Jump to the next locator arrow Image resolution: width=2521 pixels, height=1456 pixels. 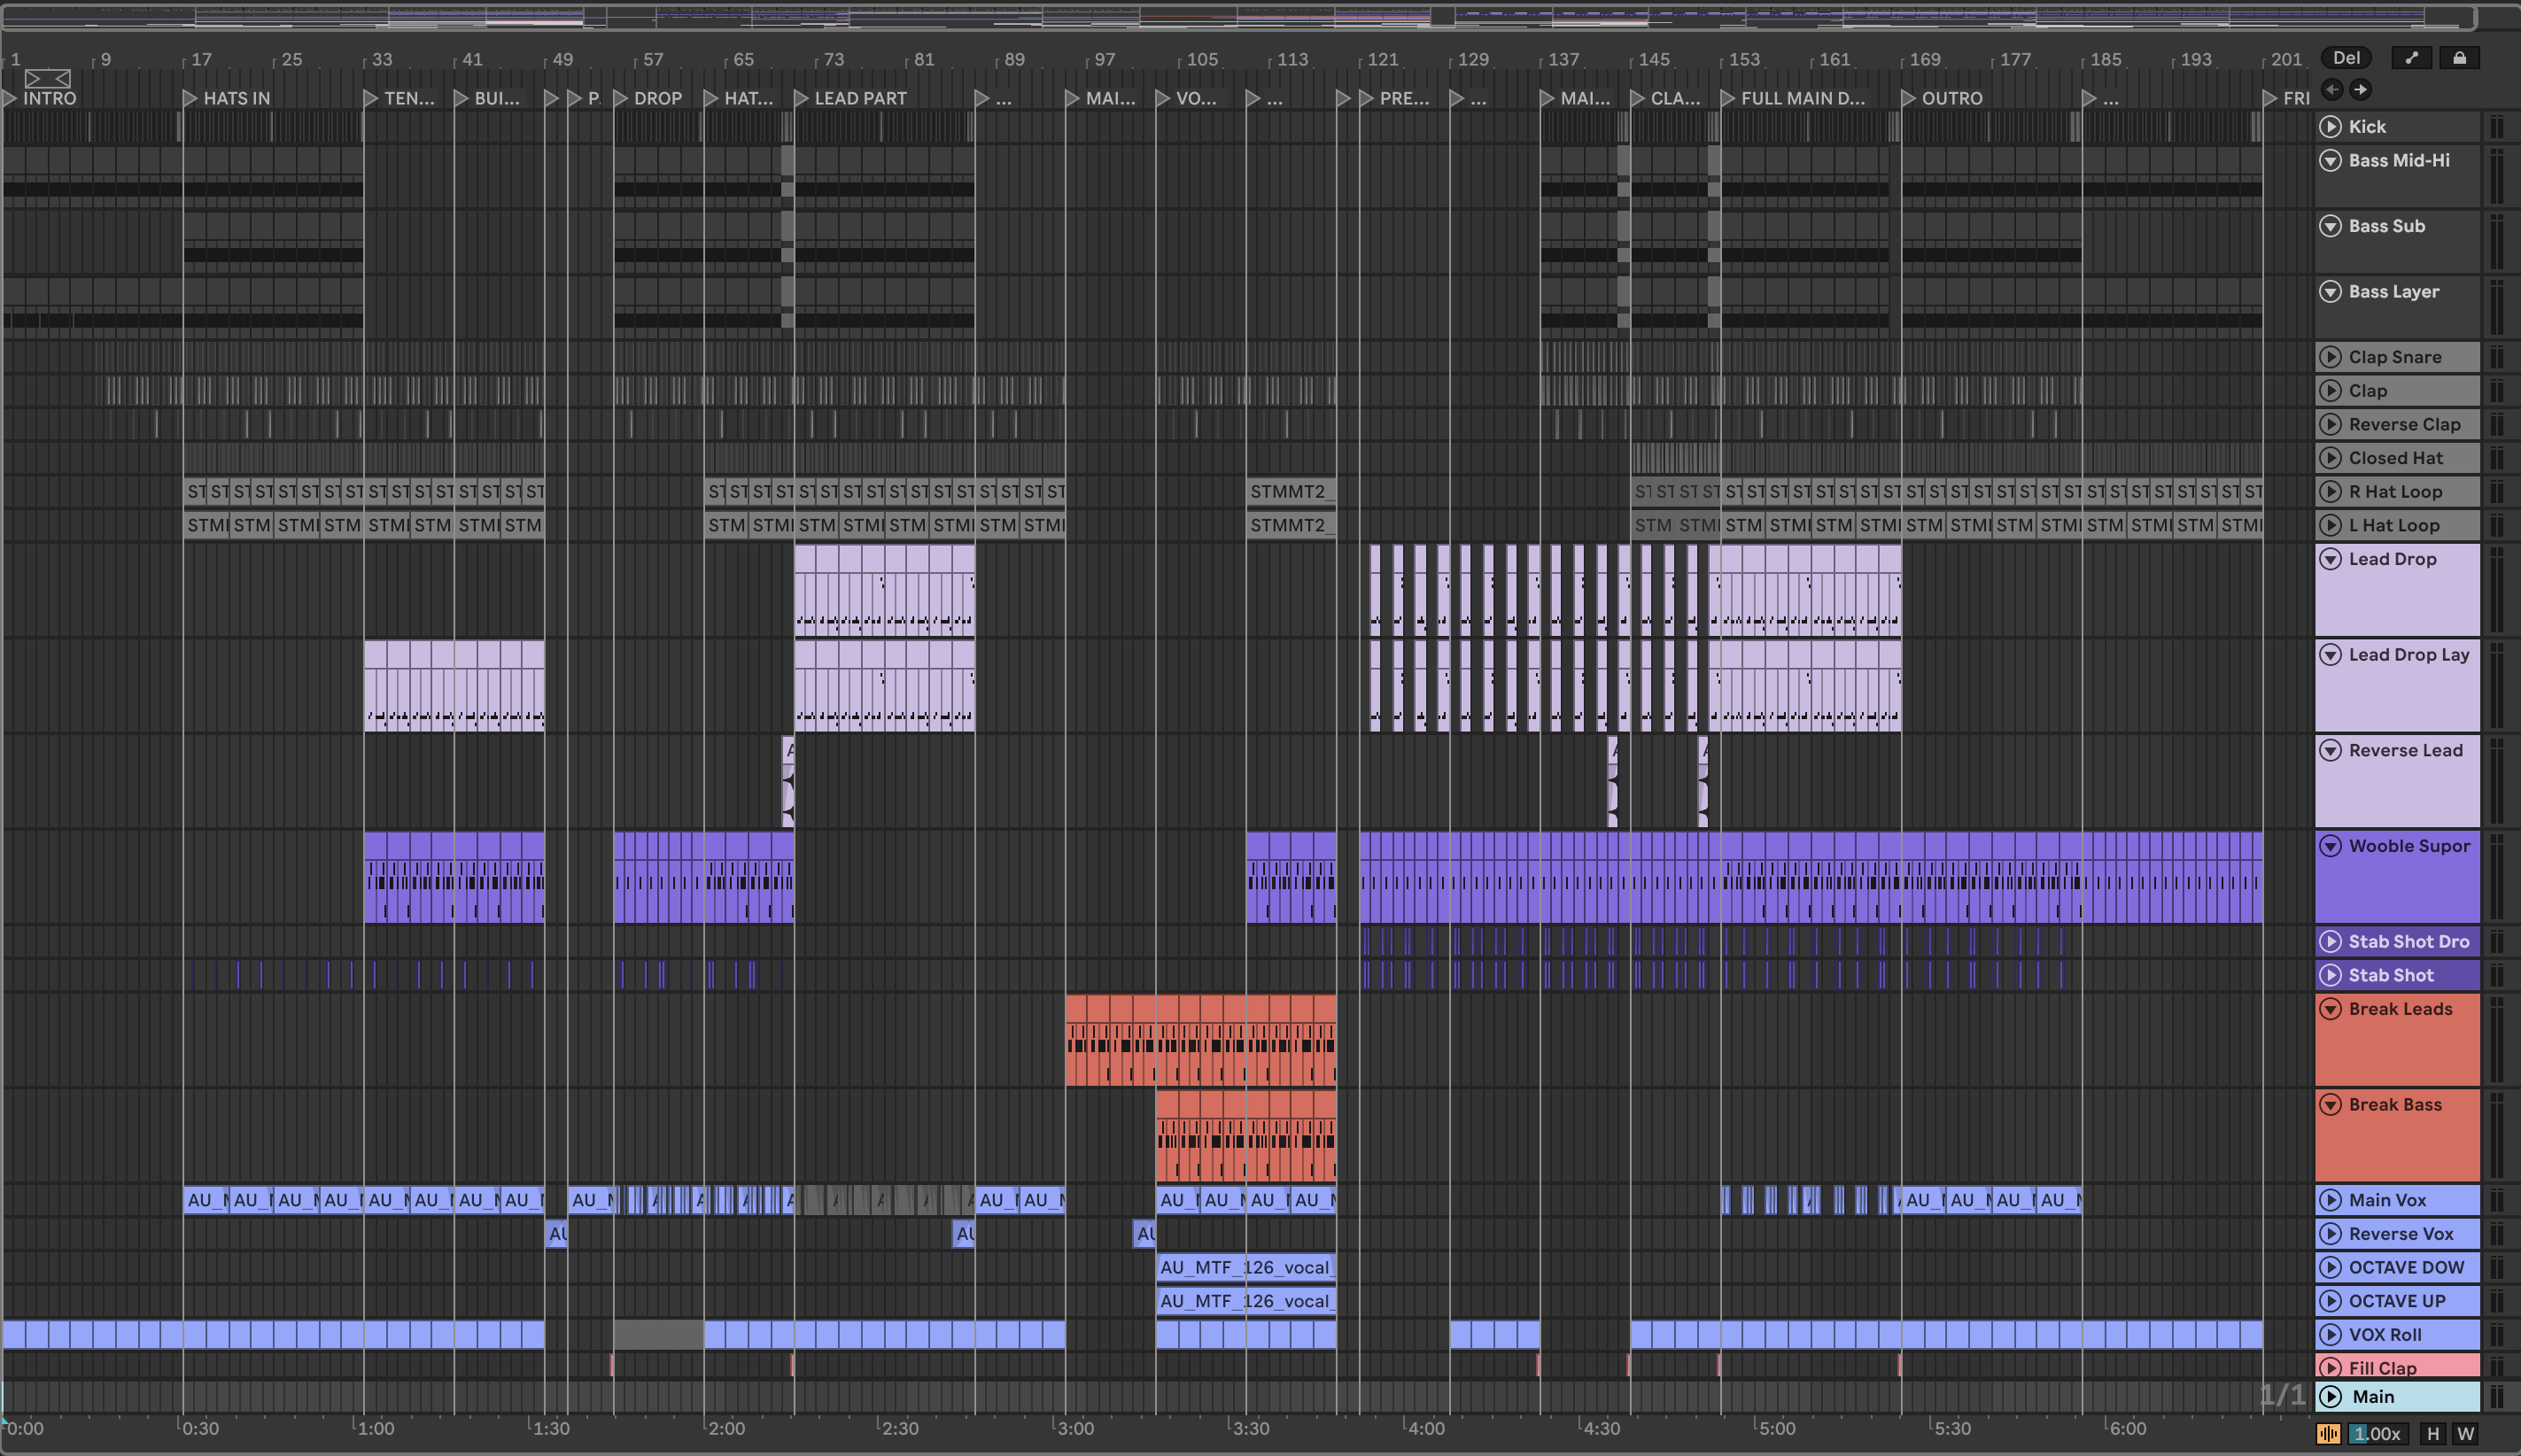pyautogui.click(x=2360, y=90)
